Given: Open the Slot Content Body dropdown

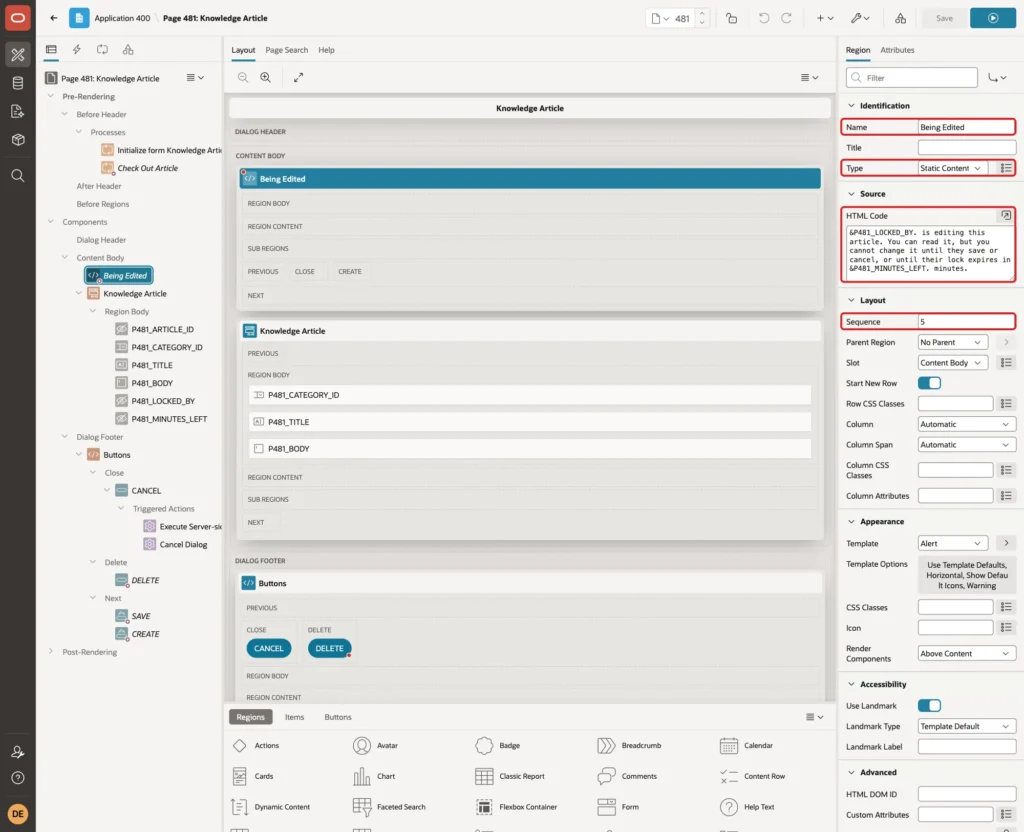Looking at the screenshot, I should 952,362.
